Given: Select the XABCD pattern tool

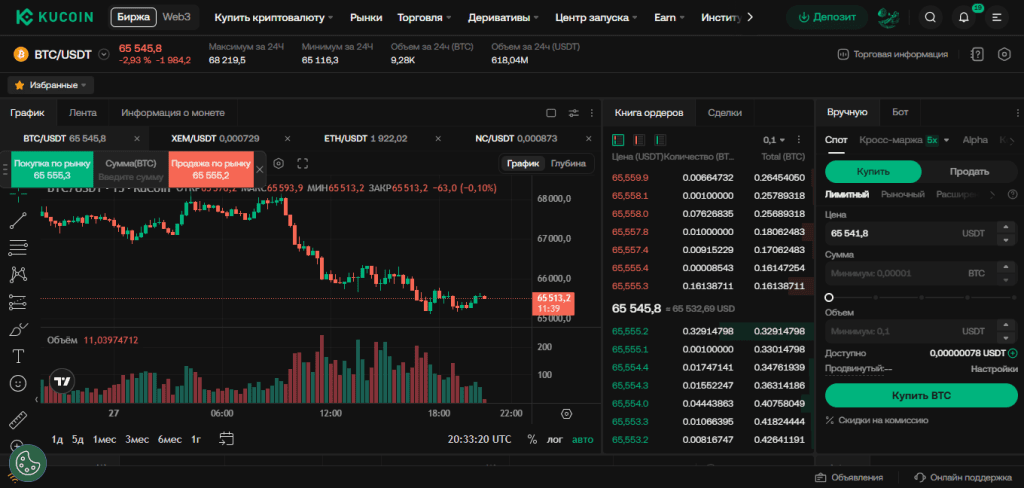Looking at the screenshot, I should click(18, 275).
